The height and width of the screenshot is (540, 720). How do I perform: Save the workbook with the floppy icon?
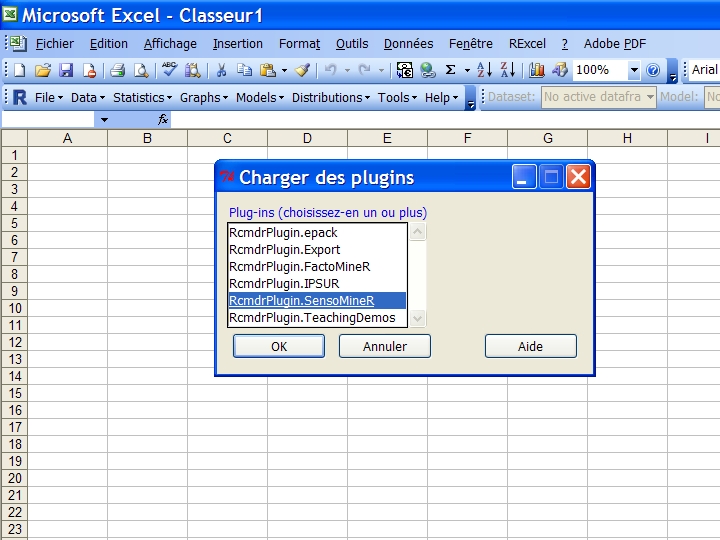(x=66, y=70)
